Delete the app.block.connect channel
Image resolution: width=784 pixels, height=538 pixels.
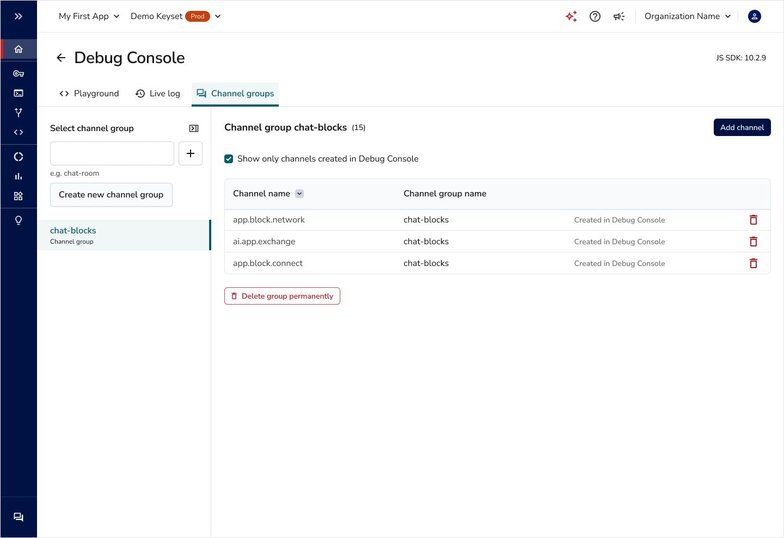coord(754,264)
